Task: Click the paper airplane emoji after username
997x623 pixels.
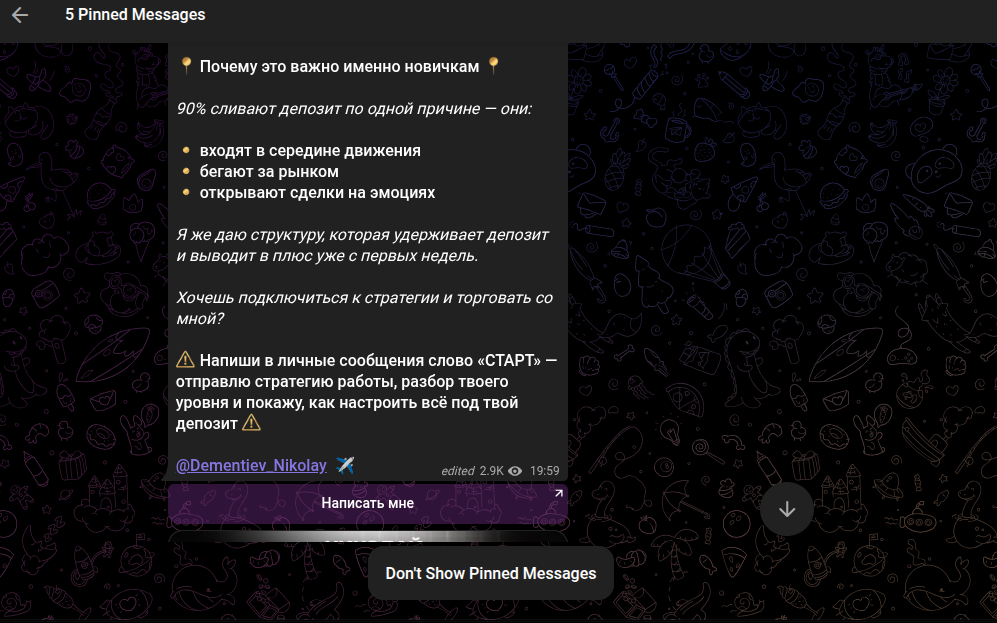Action: click(345, 465)
